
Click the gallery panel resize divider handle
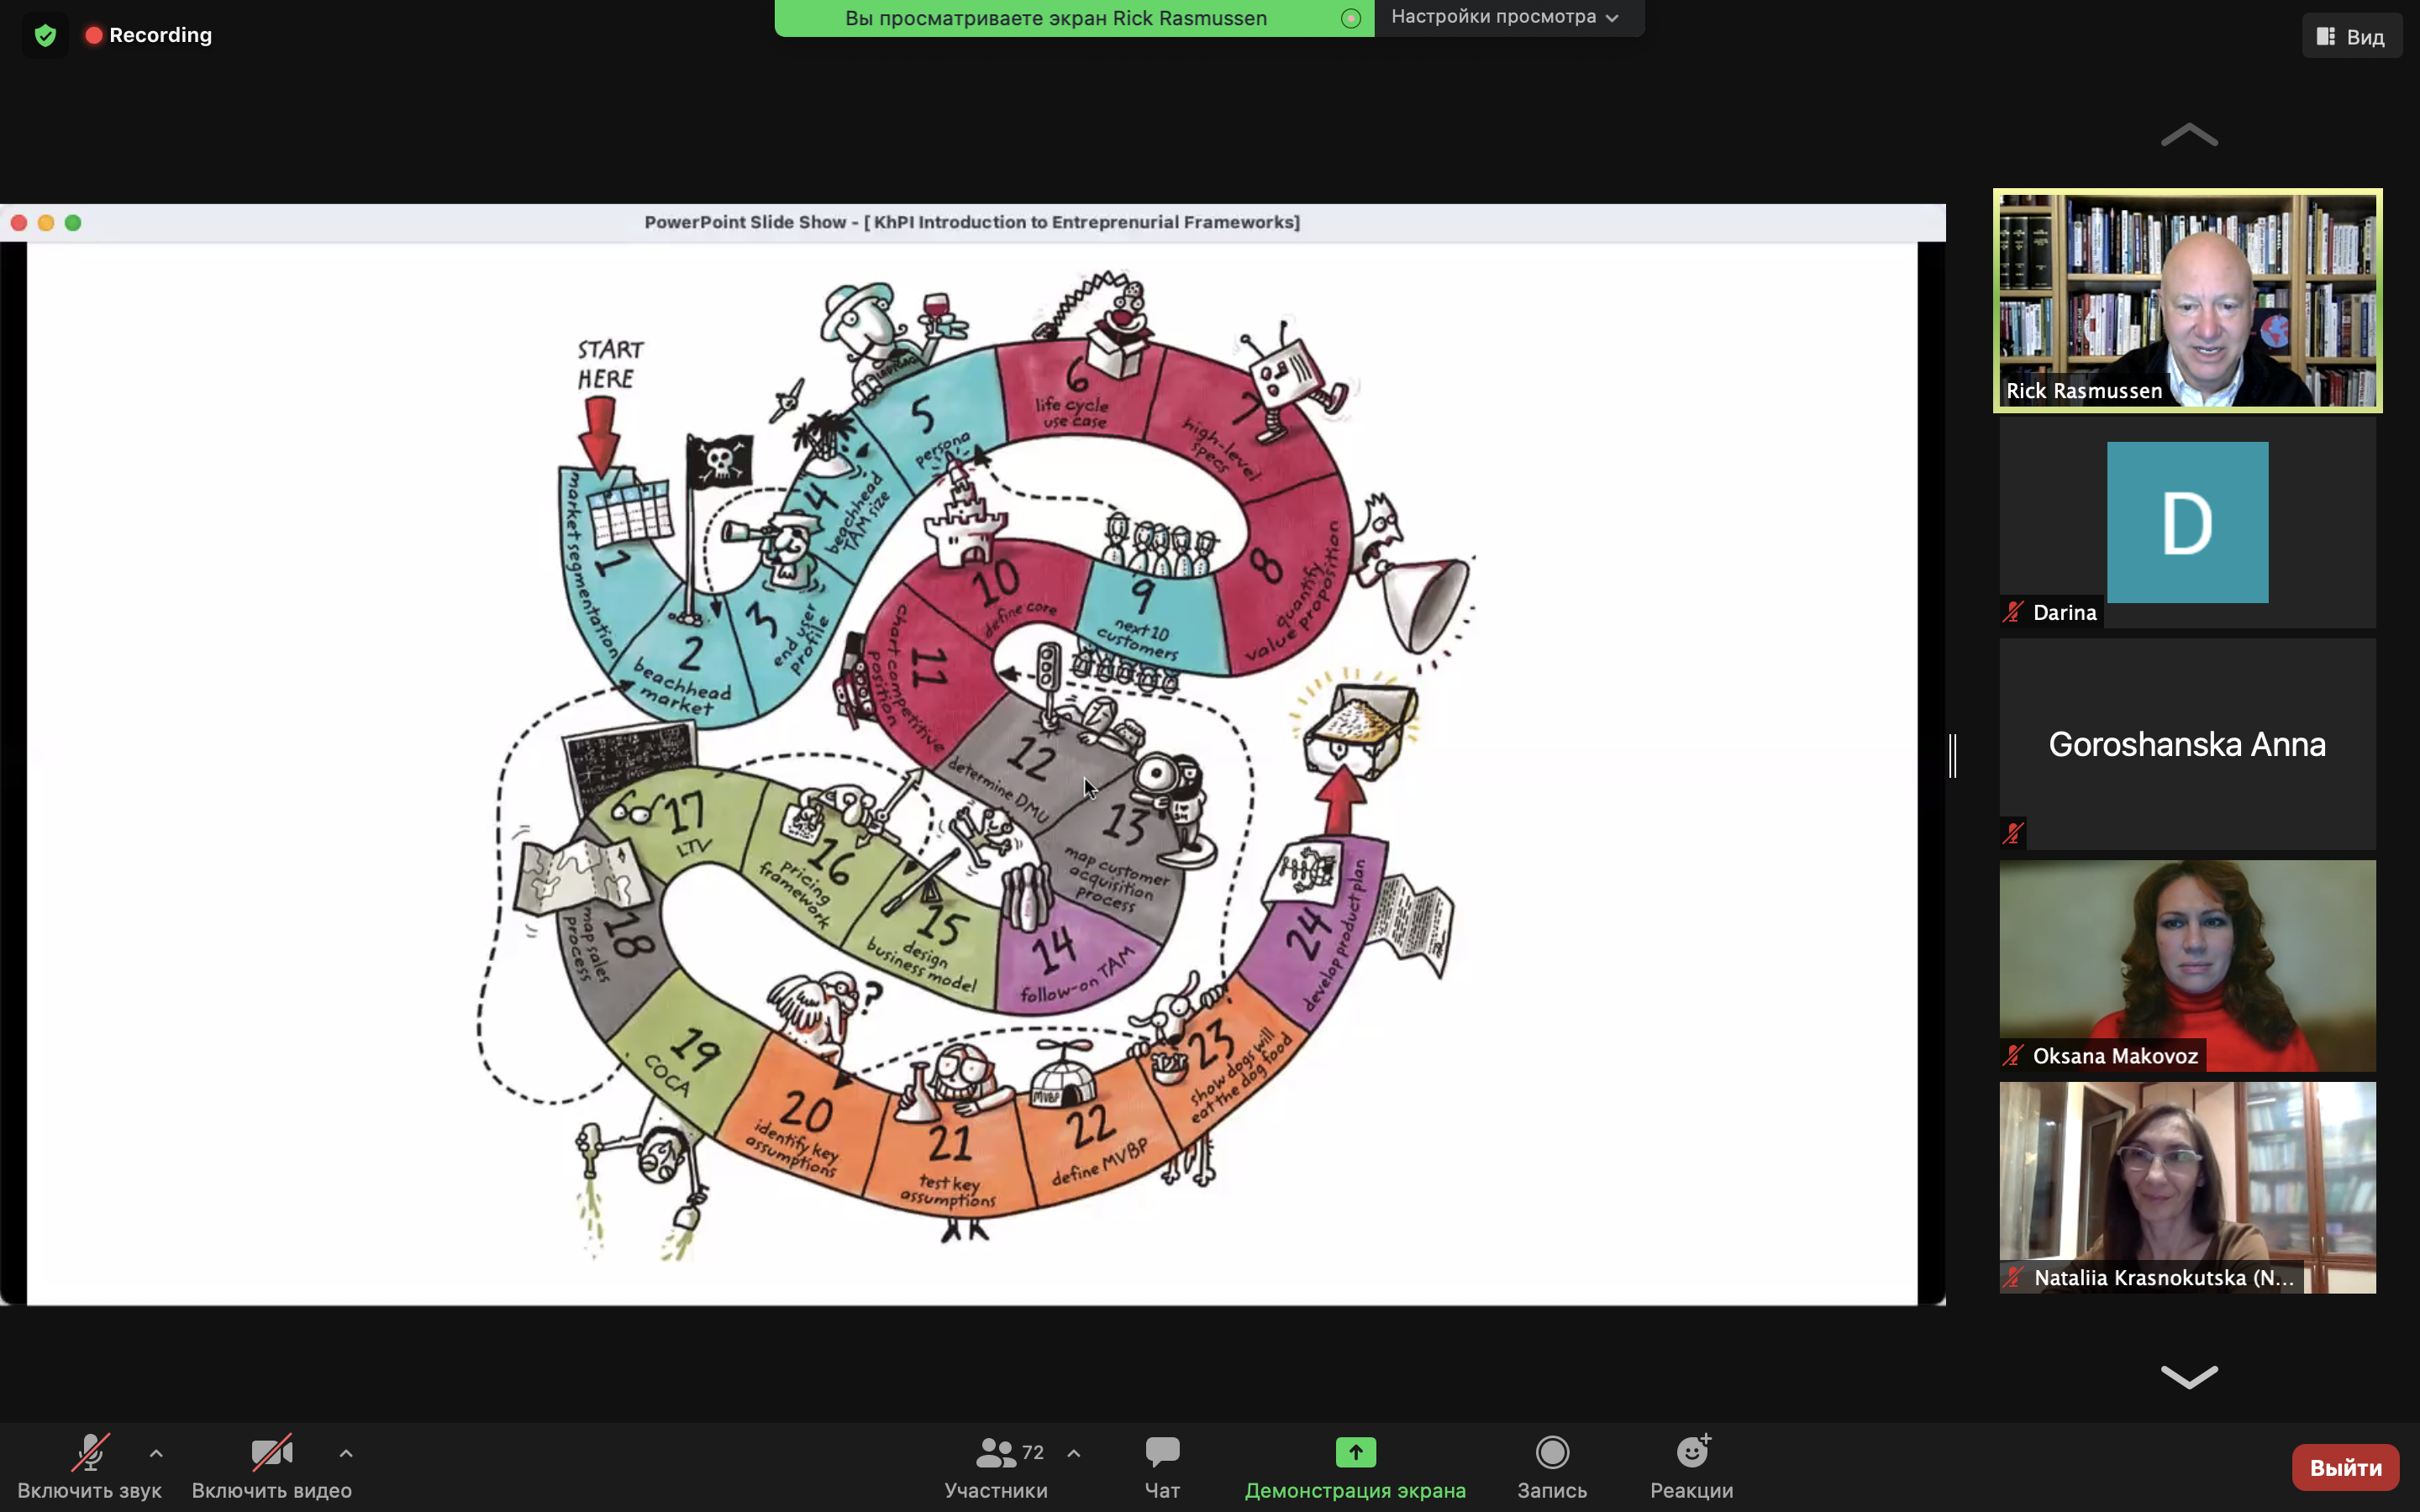point(1953,755)
